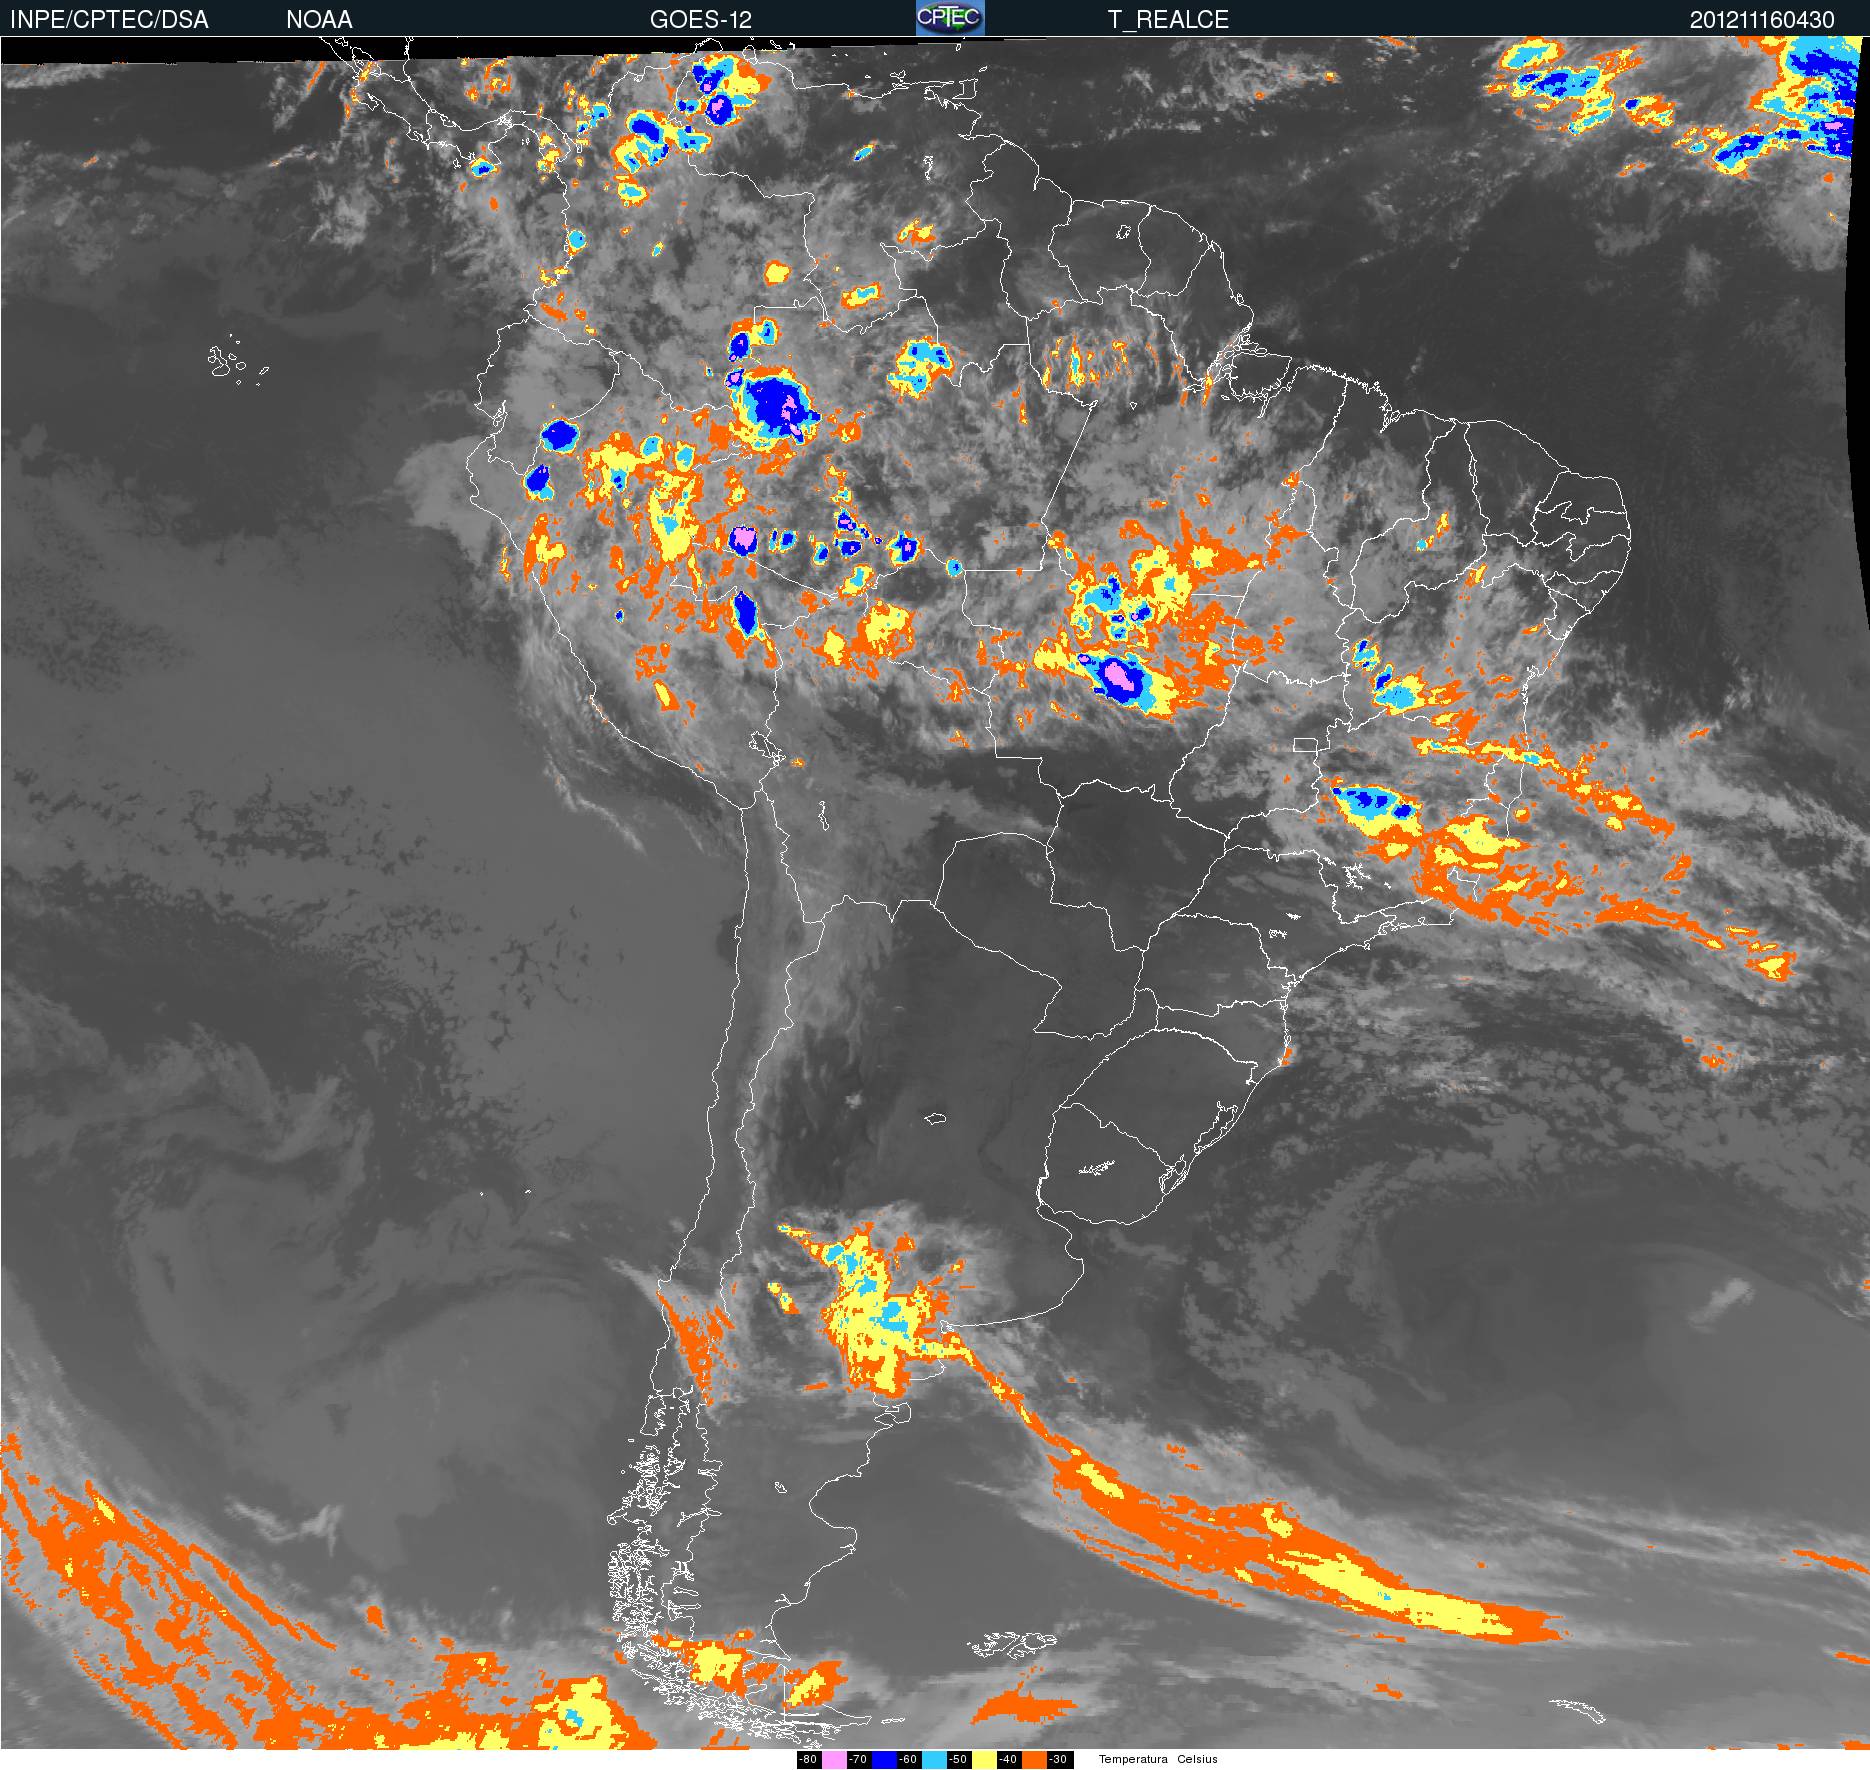Click the -70 legend value
Image resolution: width=1870 pixels, height=1770 pixels.
[x=859, y=1760]
